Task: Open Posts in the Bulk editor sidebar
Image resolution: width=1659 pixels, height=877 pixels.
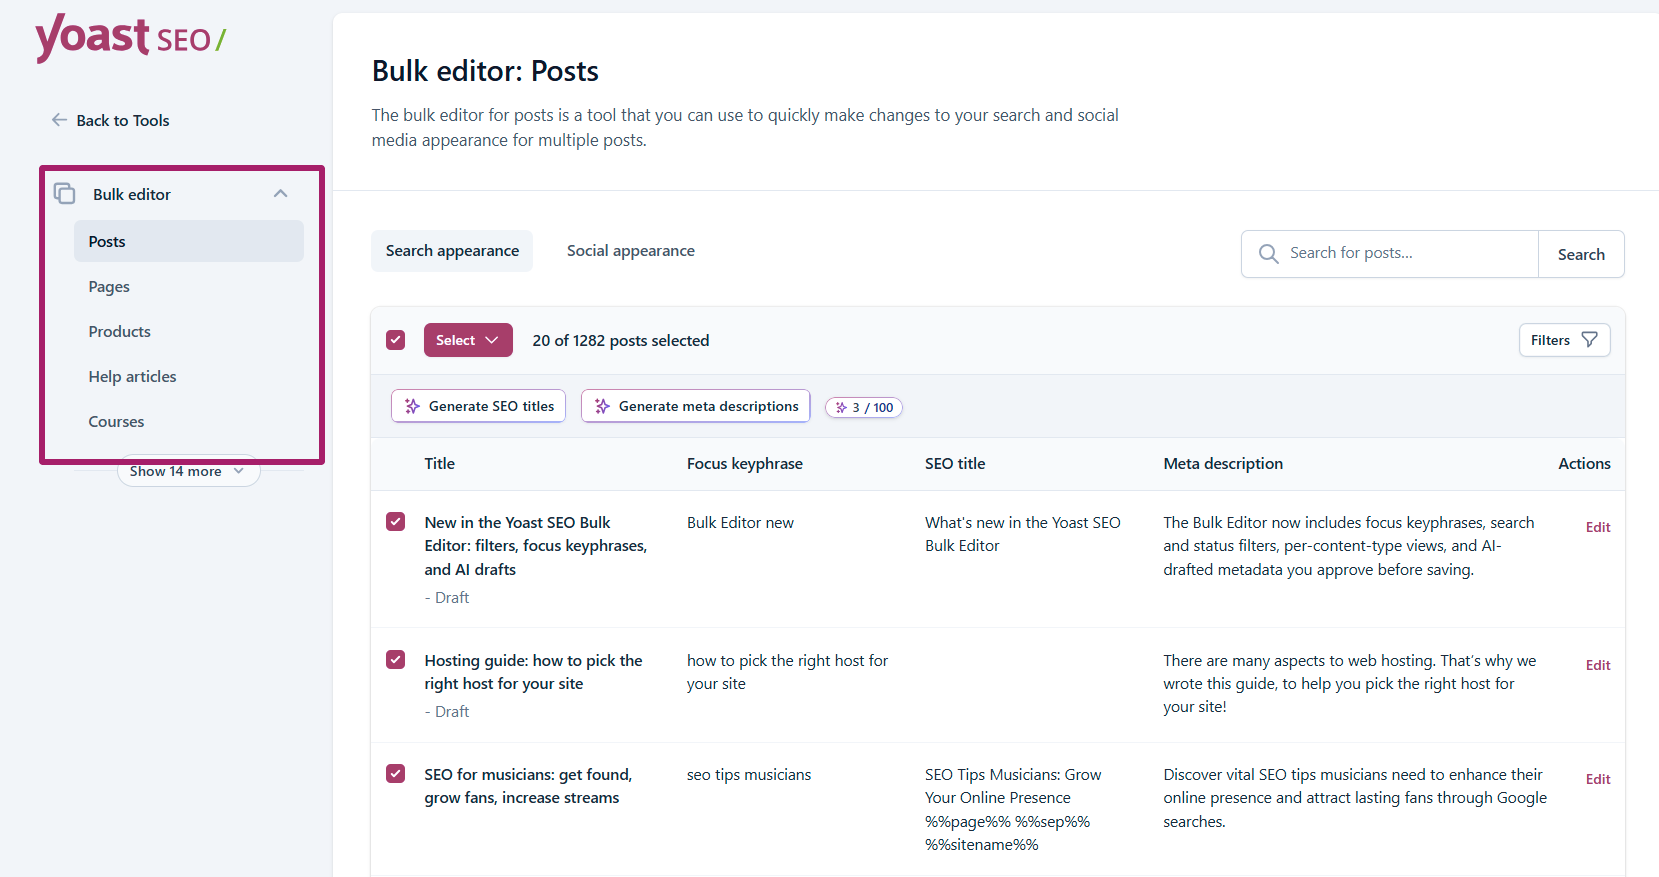Action: [x=189, y=241]
